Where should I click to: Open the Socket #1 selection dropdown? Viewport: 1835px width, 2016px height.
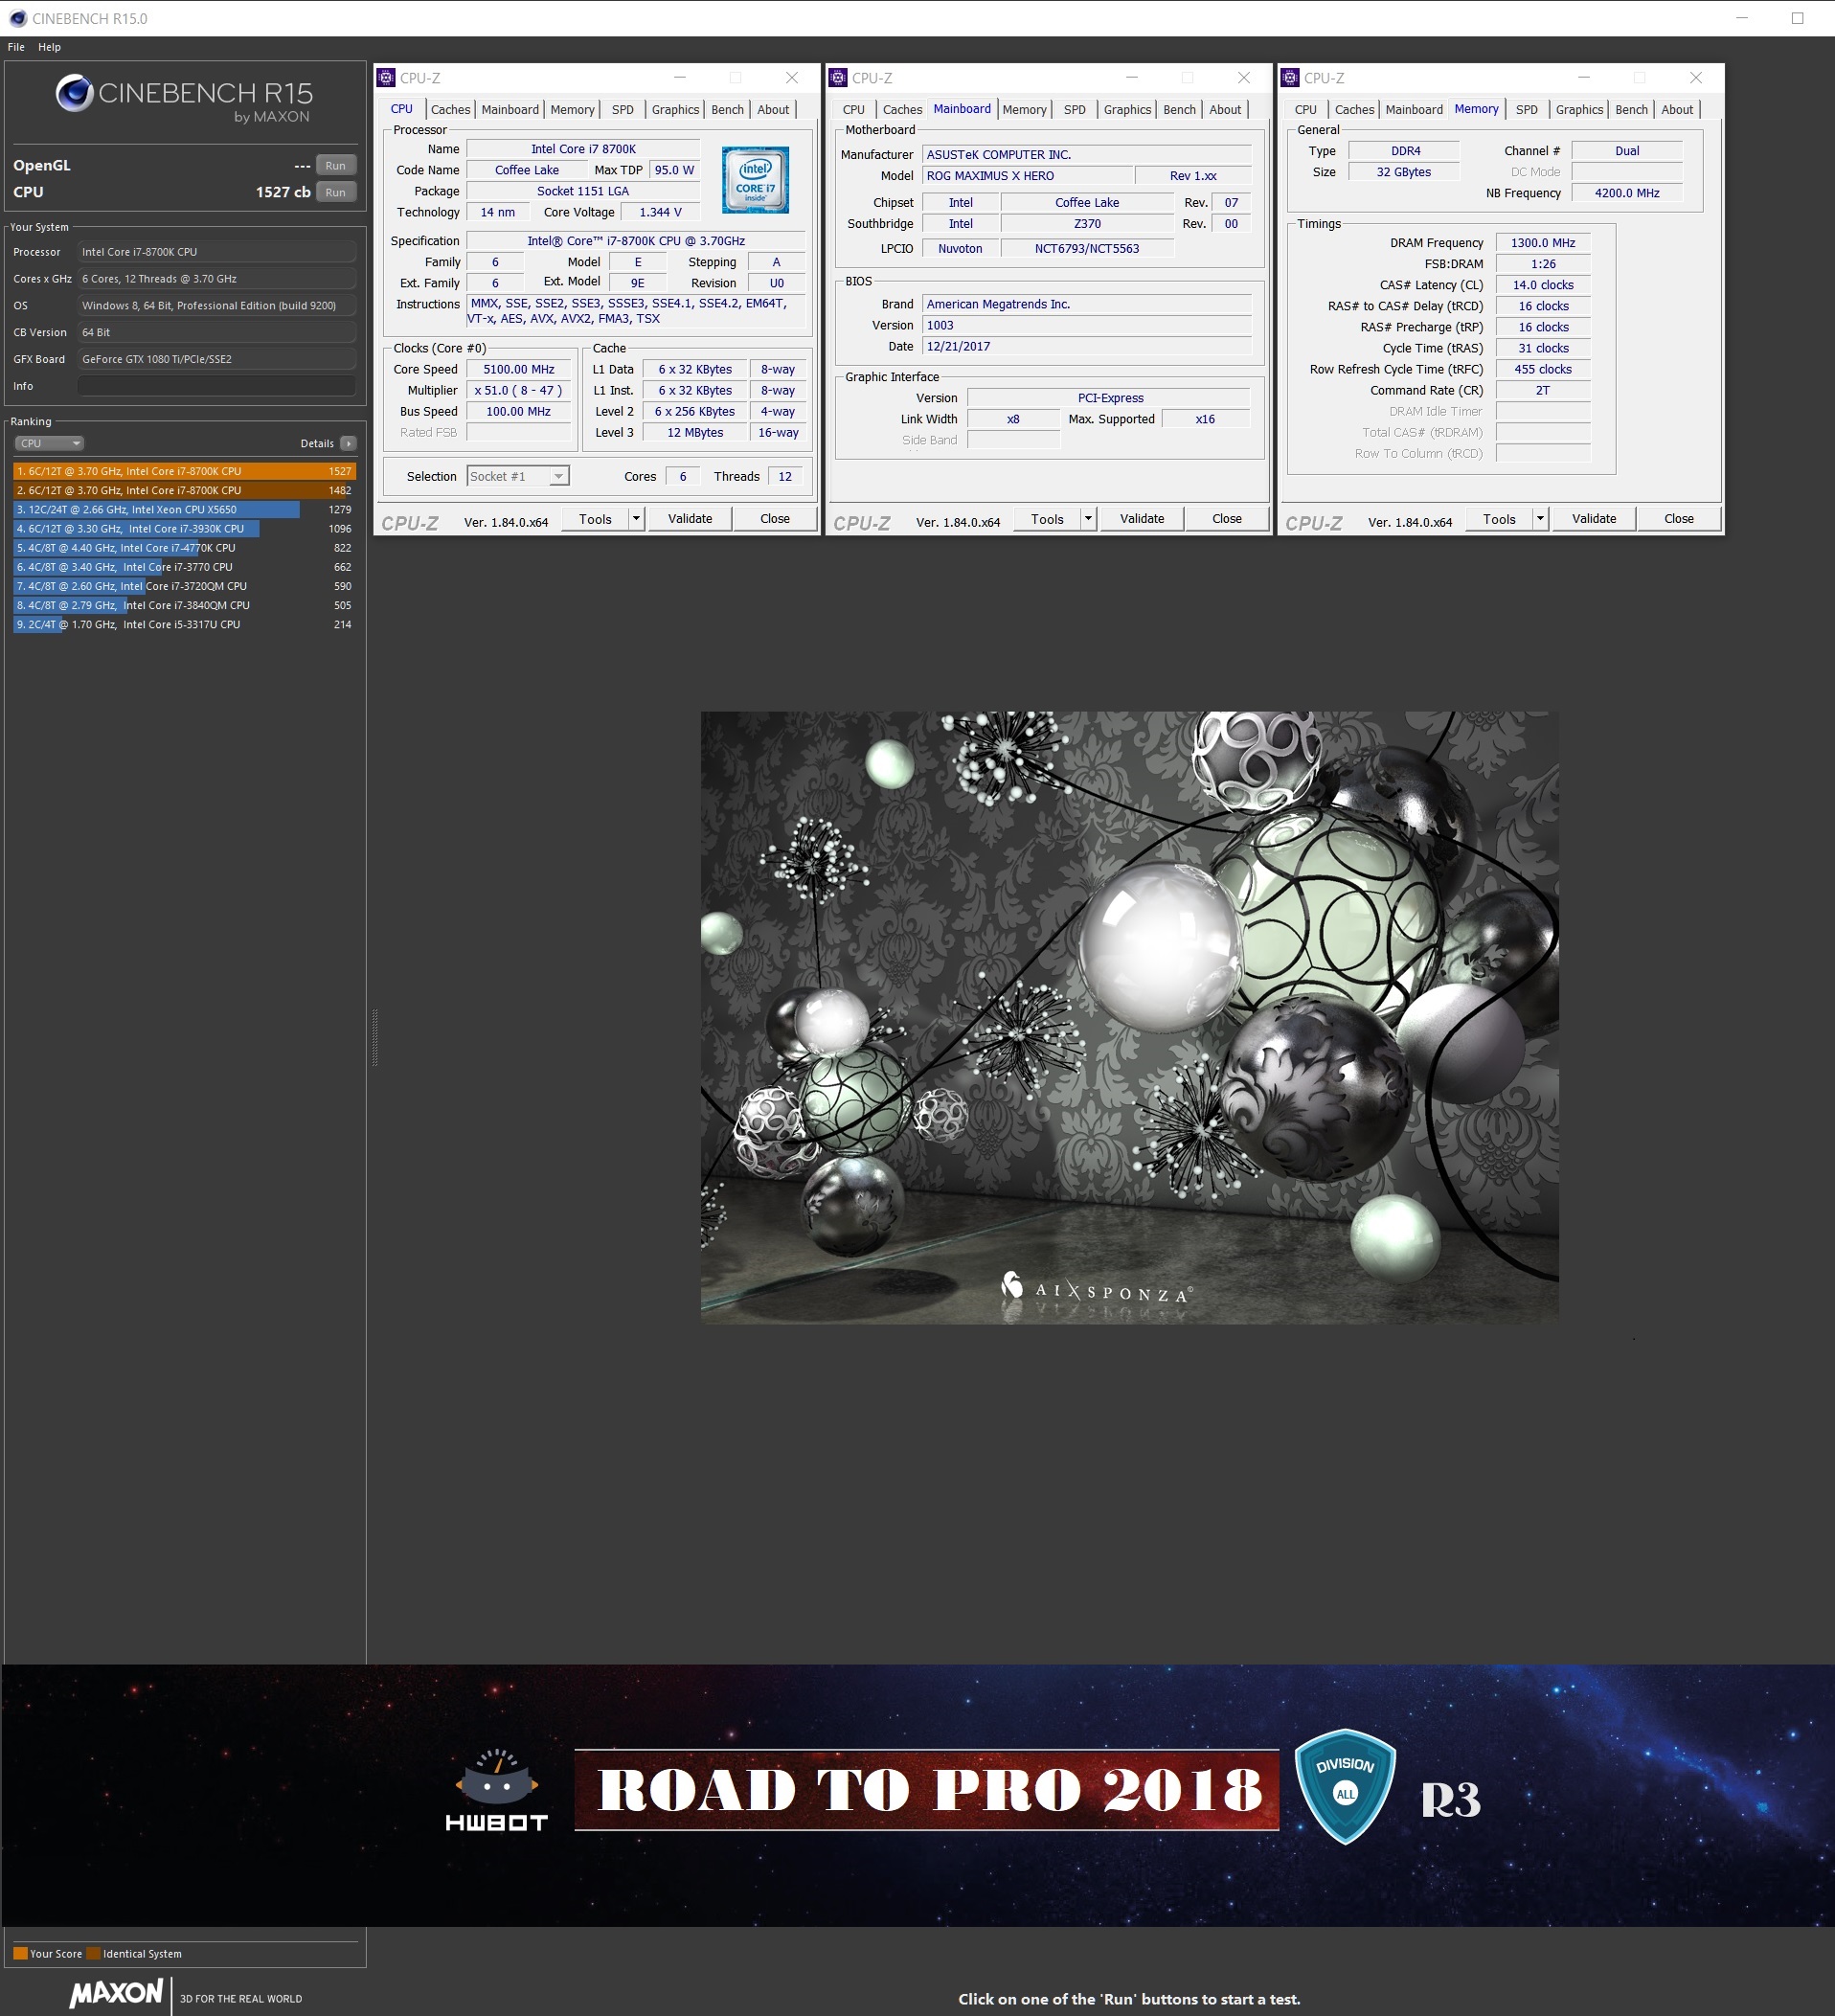click(518, 477)
